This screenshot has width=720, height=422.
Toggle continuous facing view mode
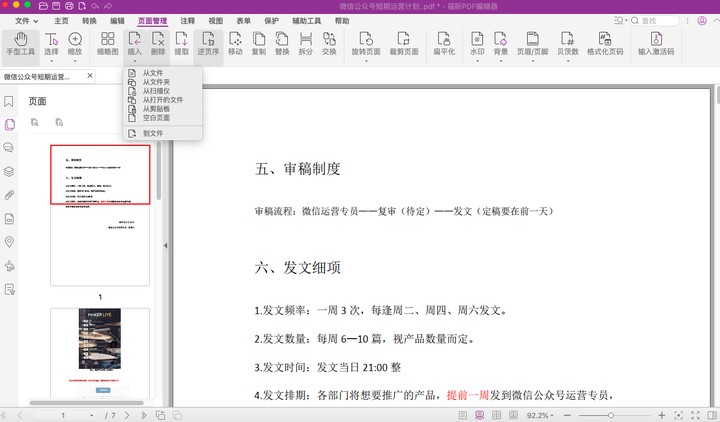tap(513, 415)
